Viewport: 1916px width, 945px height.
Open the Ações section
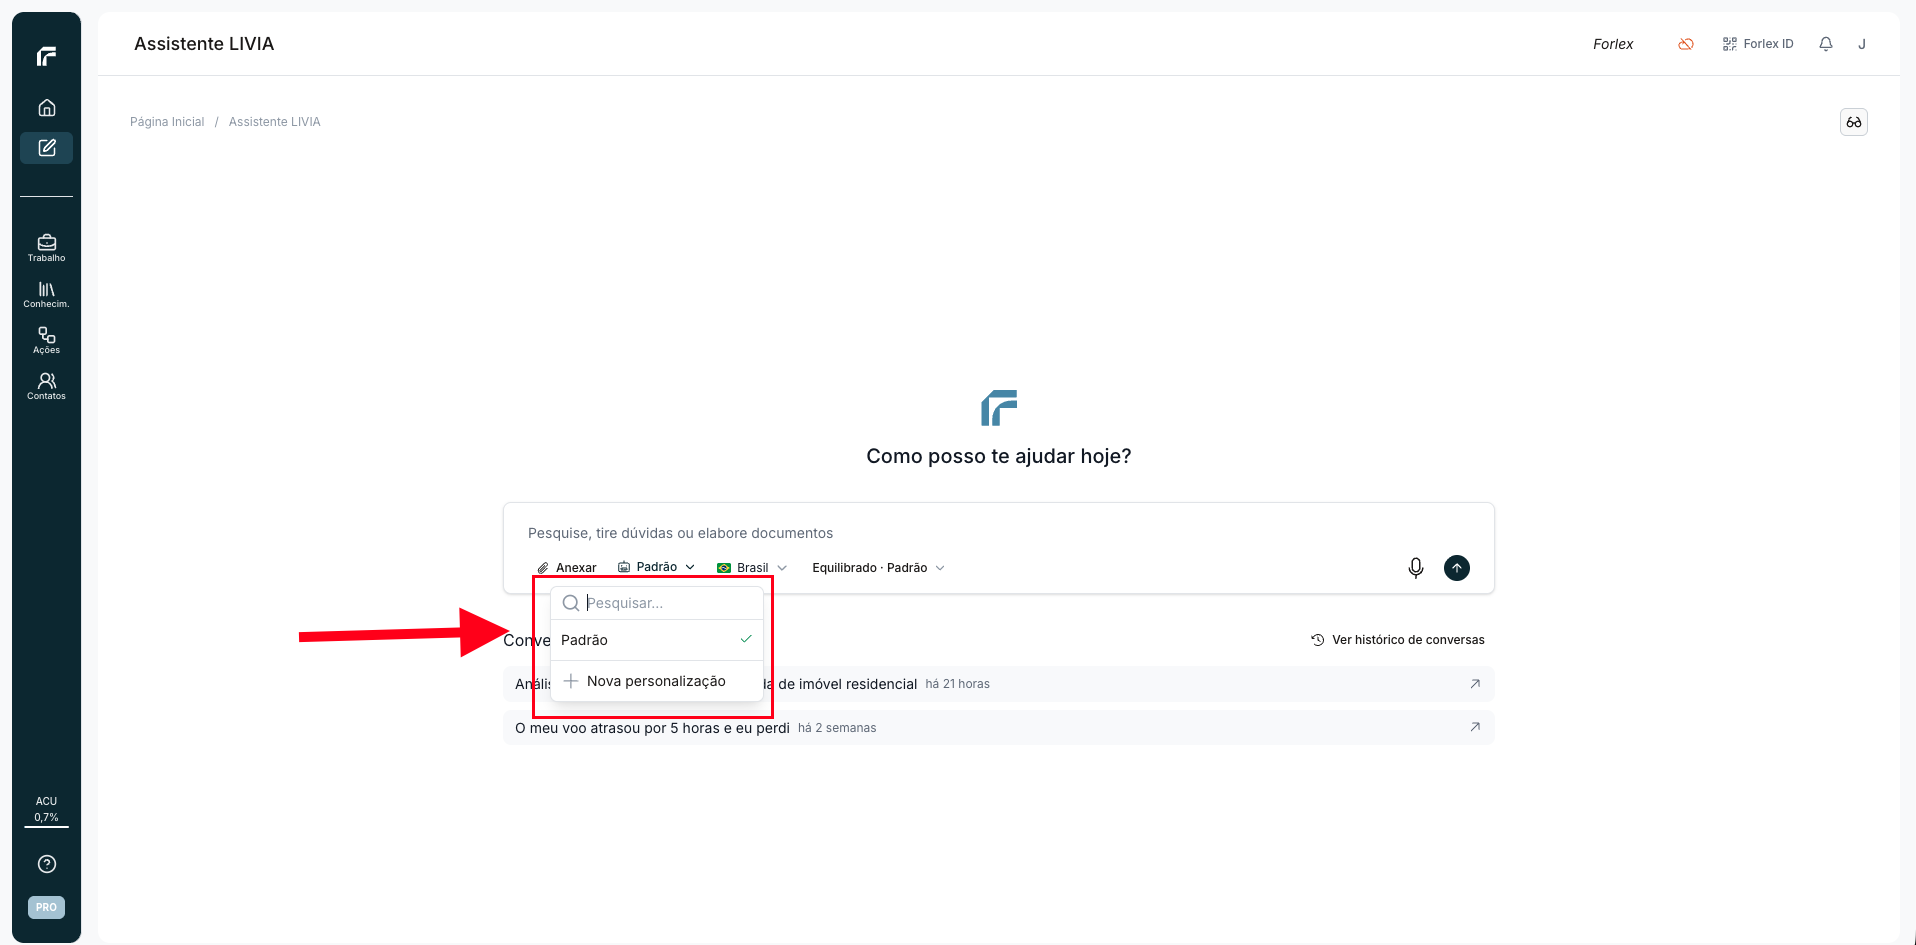pos(46,340)
